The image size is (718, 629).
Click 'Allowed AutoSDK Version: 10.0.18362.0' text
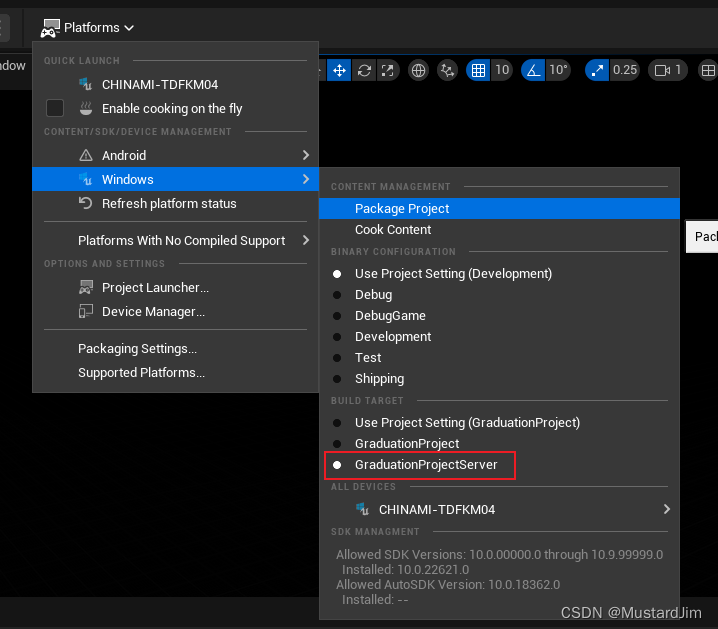click(448, 585)
